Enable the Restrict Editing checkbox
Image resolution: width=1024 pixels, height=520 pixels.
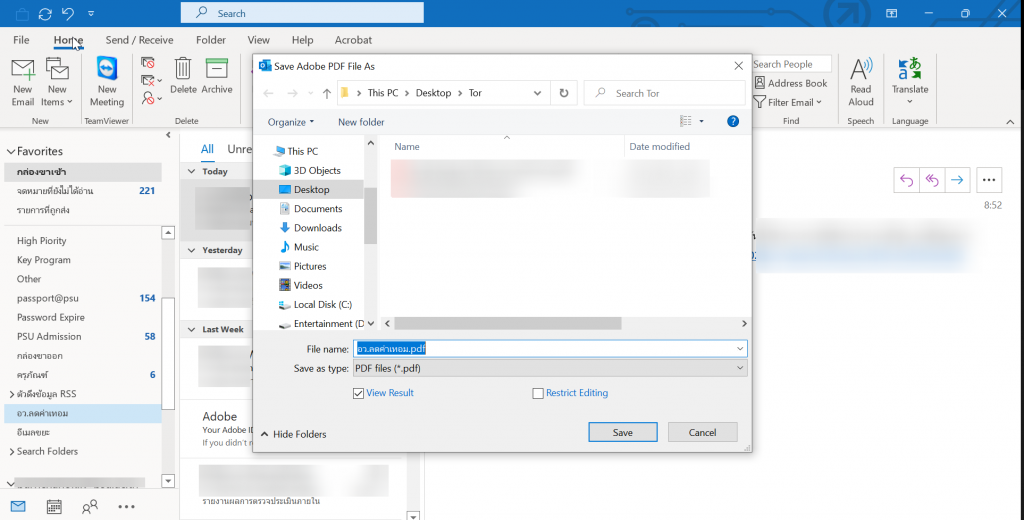coord(538,393)
